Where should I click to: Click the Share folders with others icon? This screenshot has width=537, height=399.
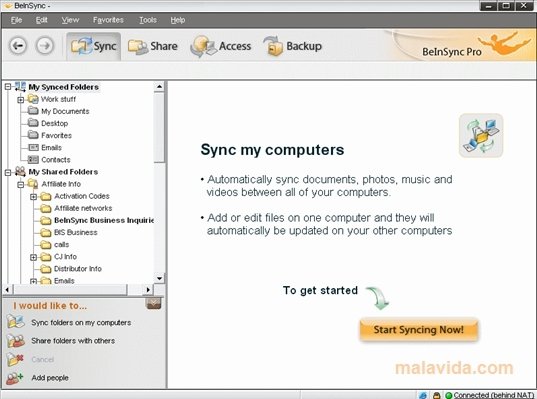[15, 340]
